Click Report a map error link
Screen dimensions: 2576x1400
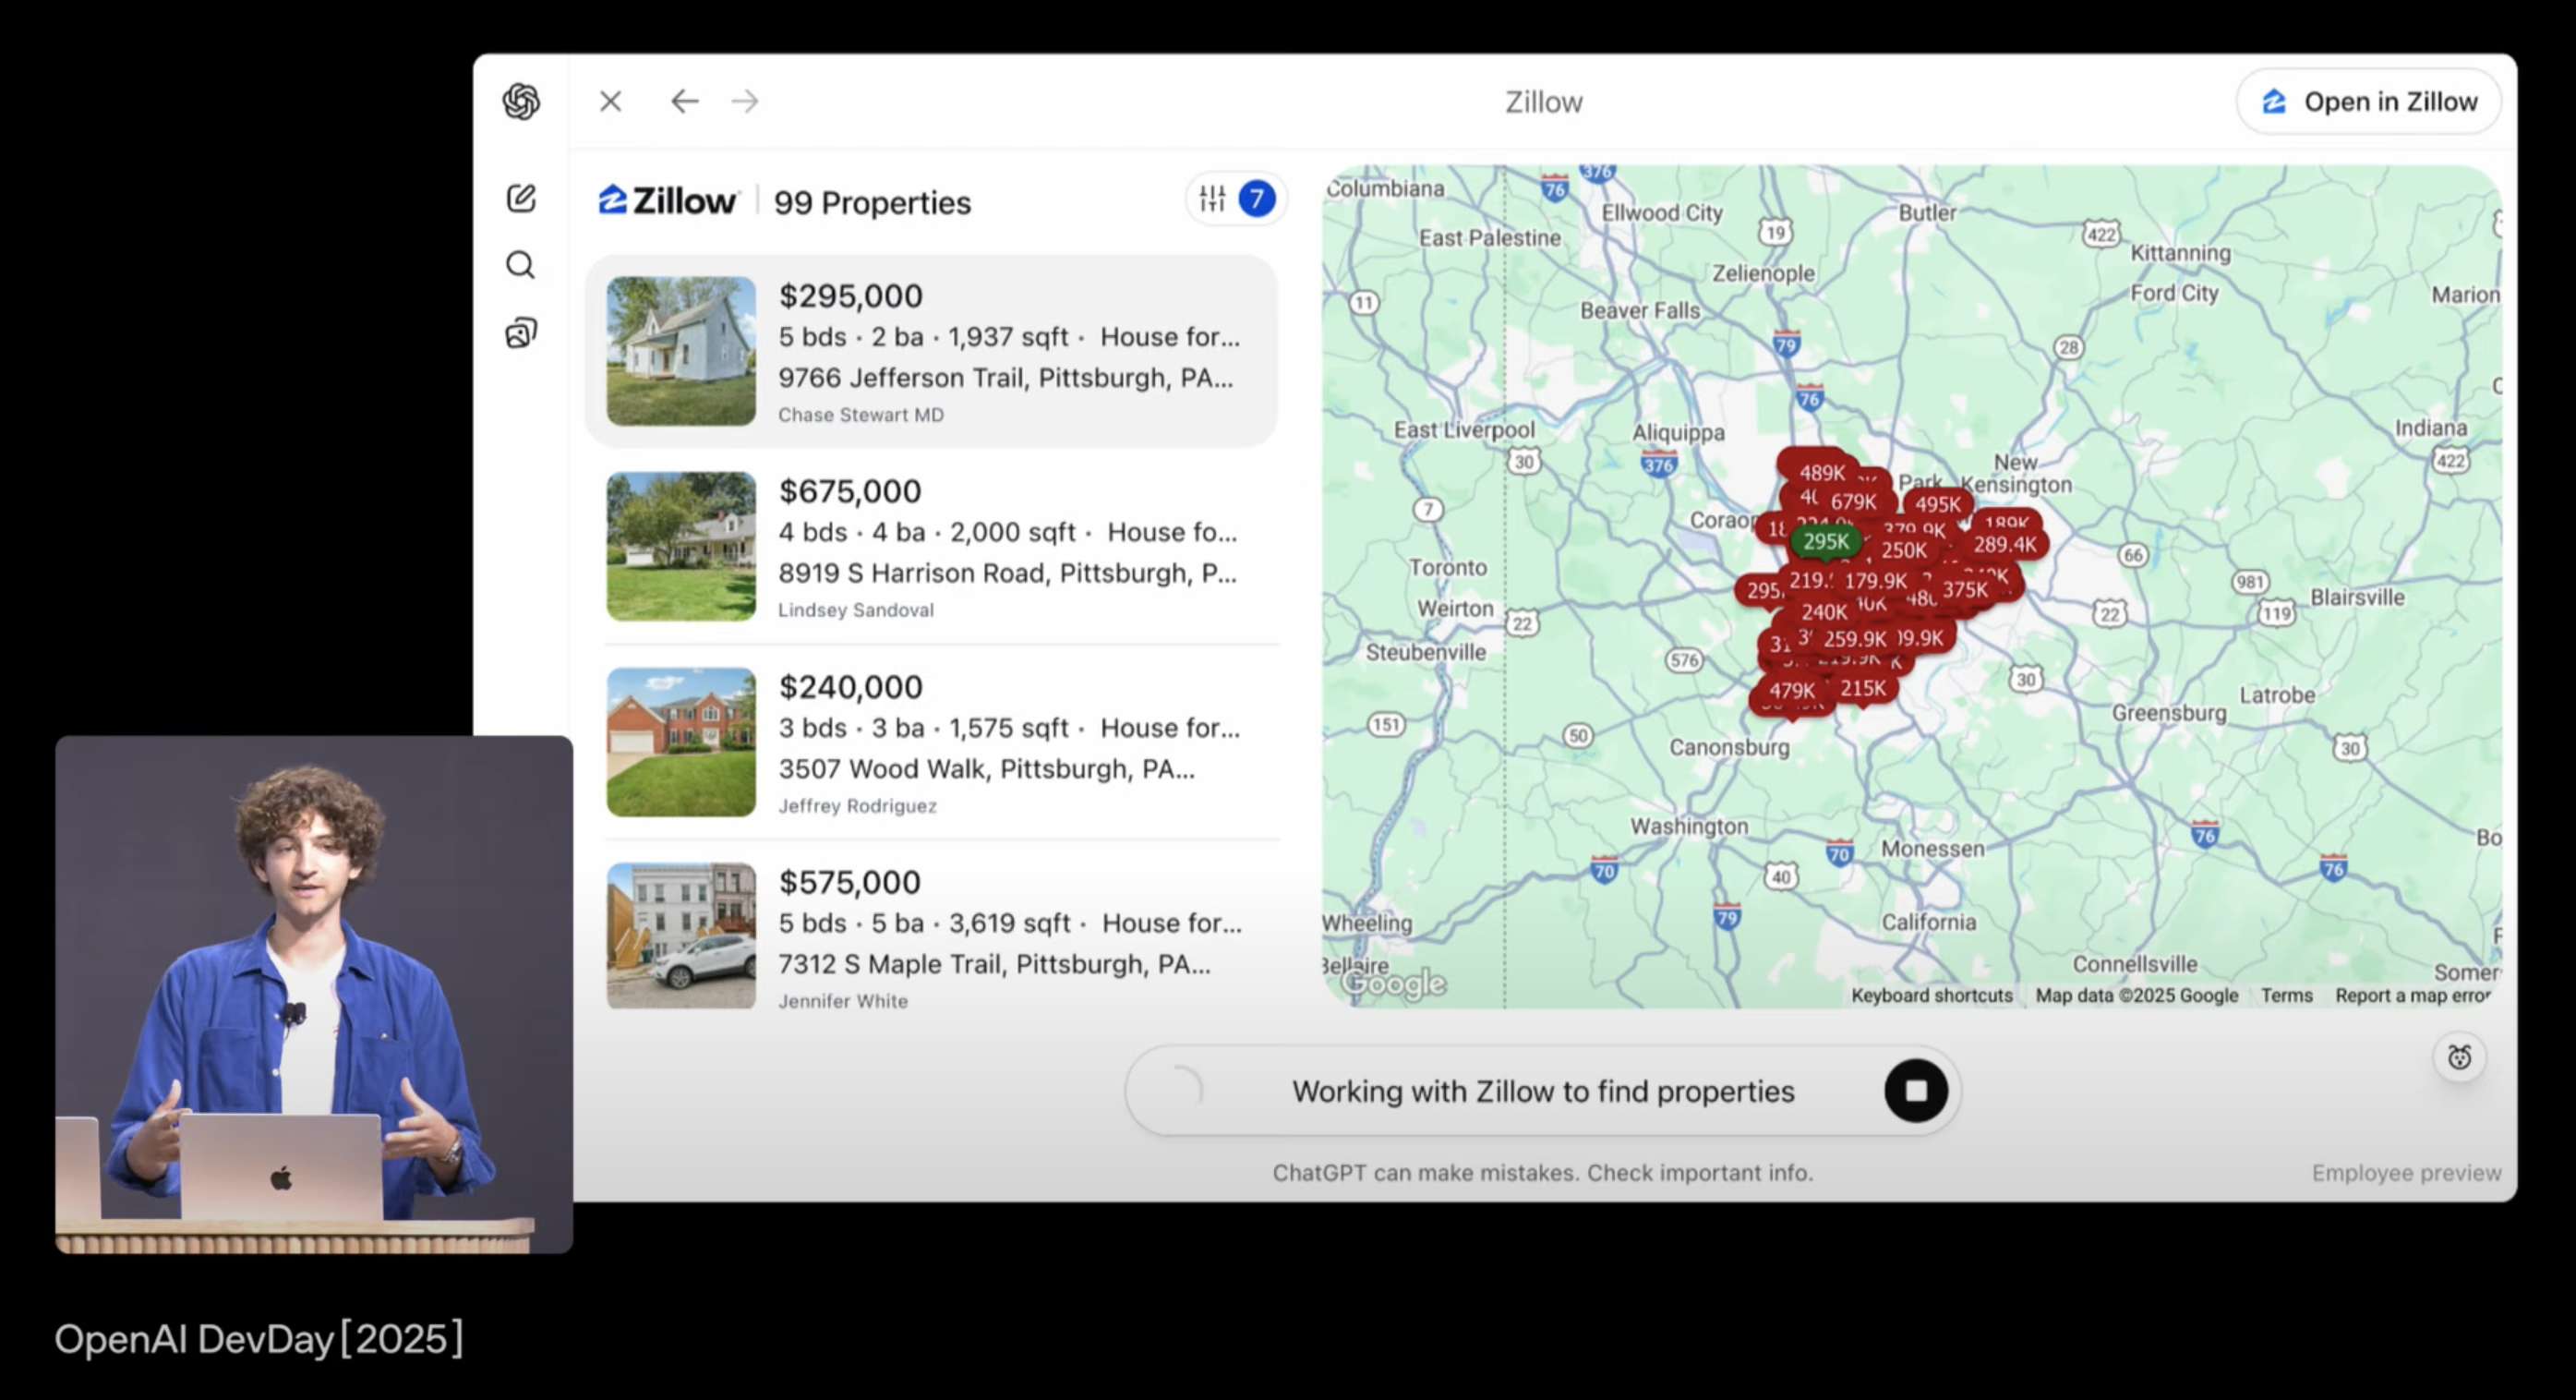point(2411,995)
